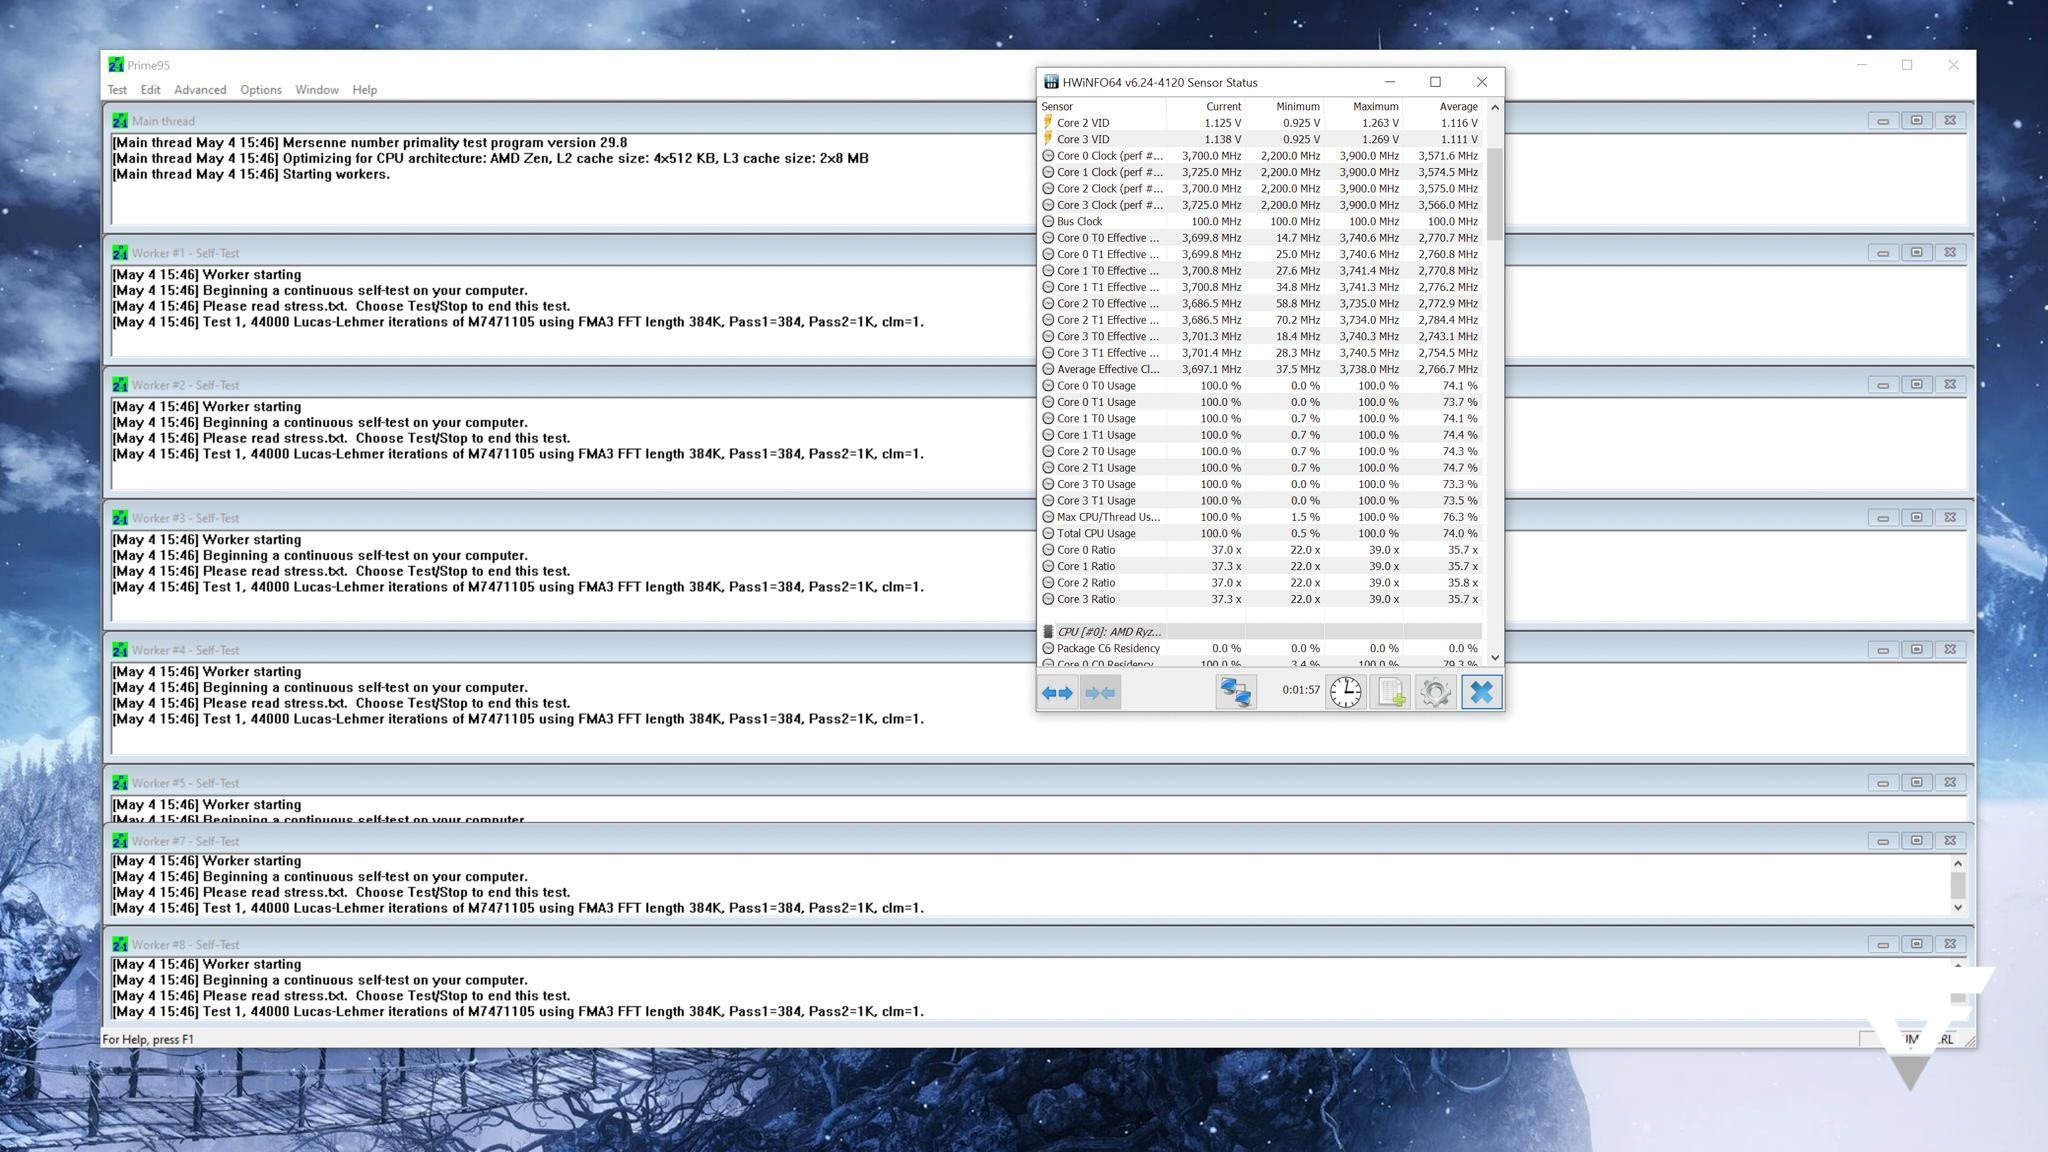Image resolution: width=2048 pixels, height=1152 pixels.
Task: Click the Main thread window icon
Action: pos(120,121)
